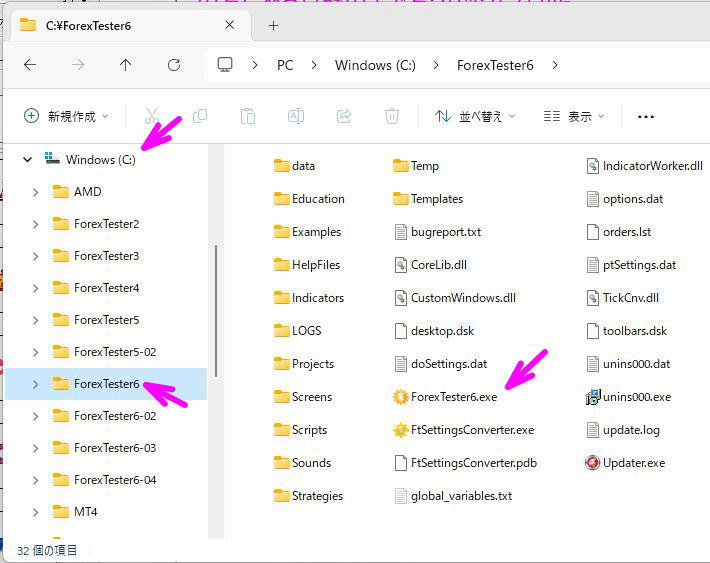Open the 並べ替え sort dropdown

coord(475,116)
